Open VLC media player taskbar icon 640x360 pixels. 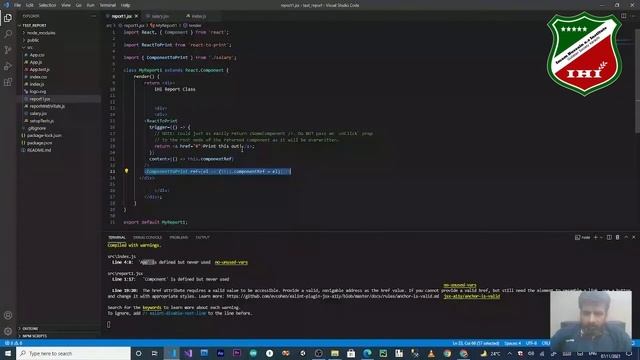tap(431, 353)
